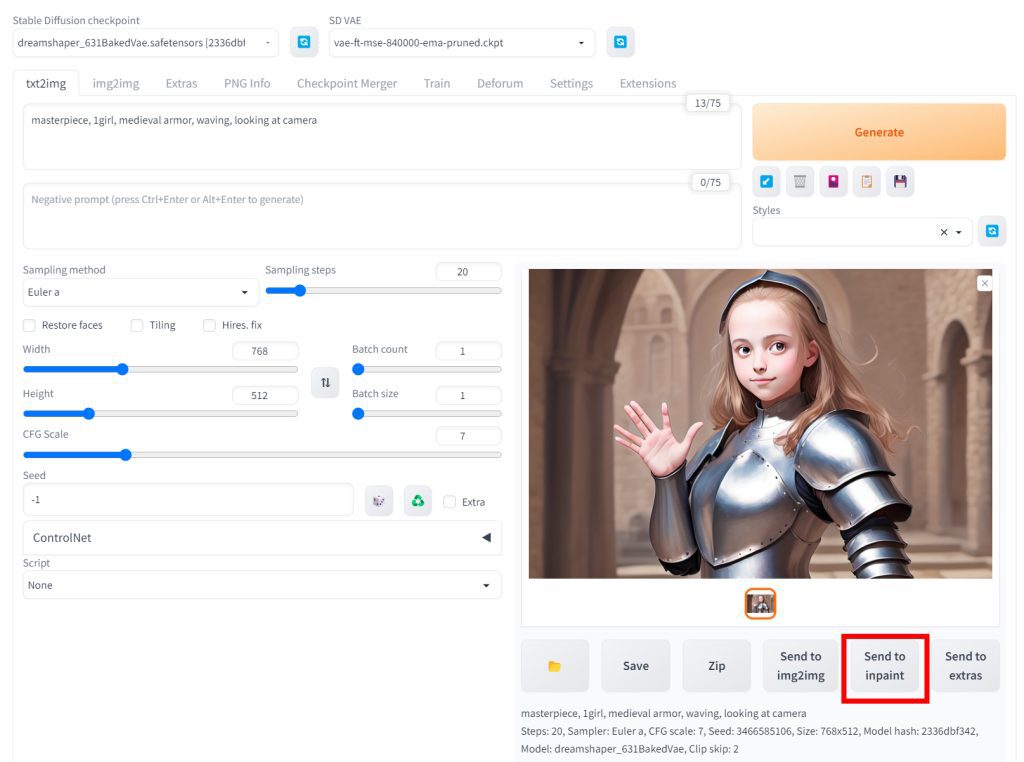Reuse last seed with the recycle icon

coord(417,501)
